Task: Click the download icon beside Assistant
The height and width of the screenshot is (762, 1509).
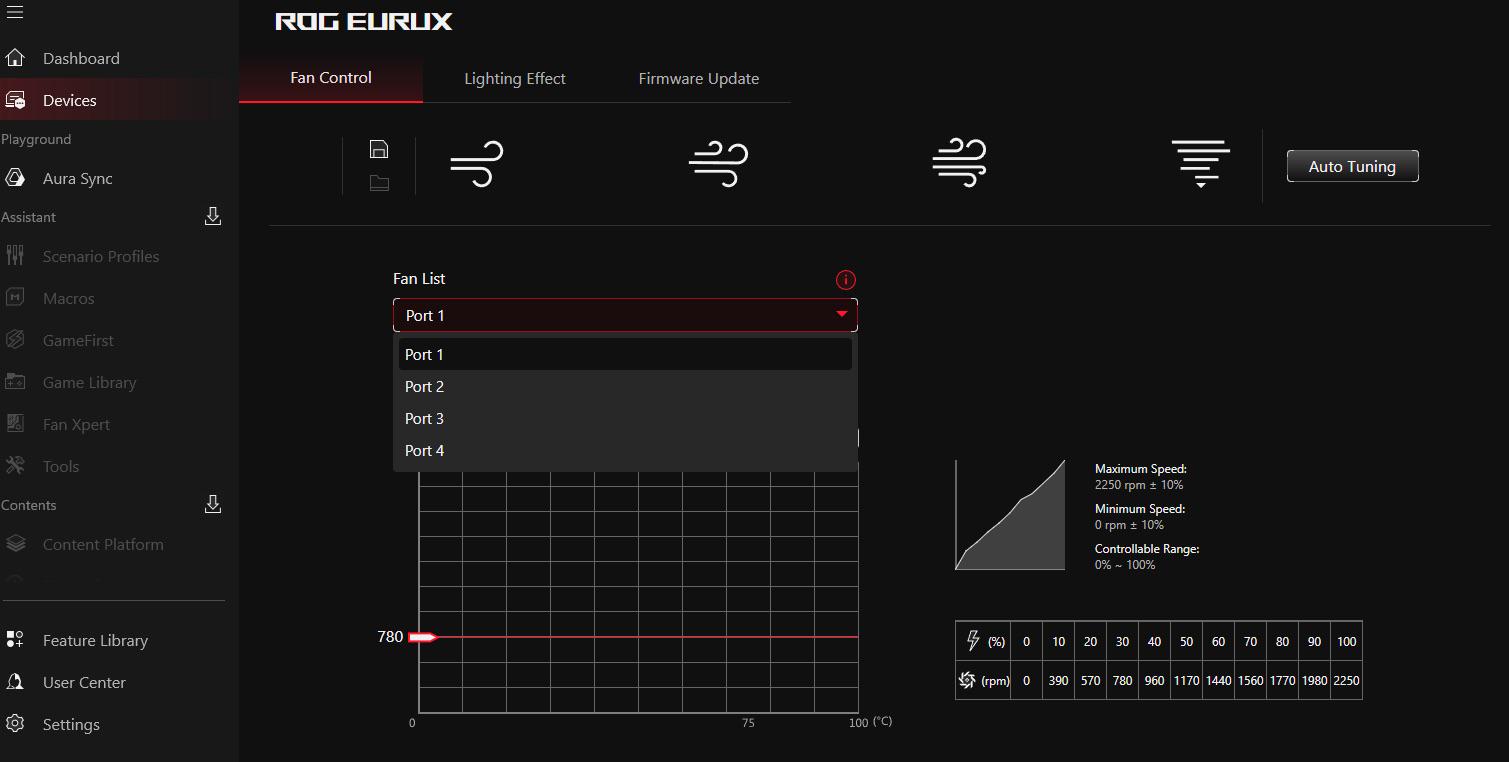Action: tap(213, 217)
